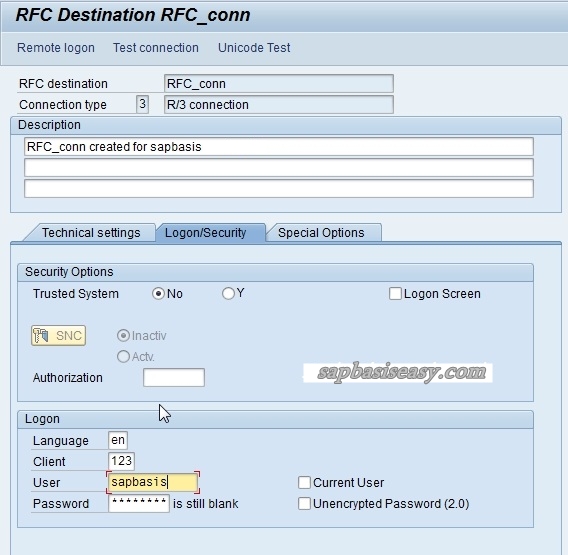The image size is (568, 555).
Task: Open Remote logon
Action: click(x=56, y=48)
